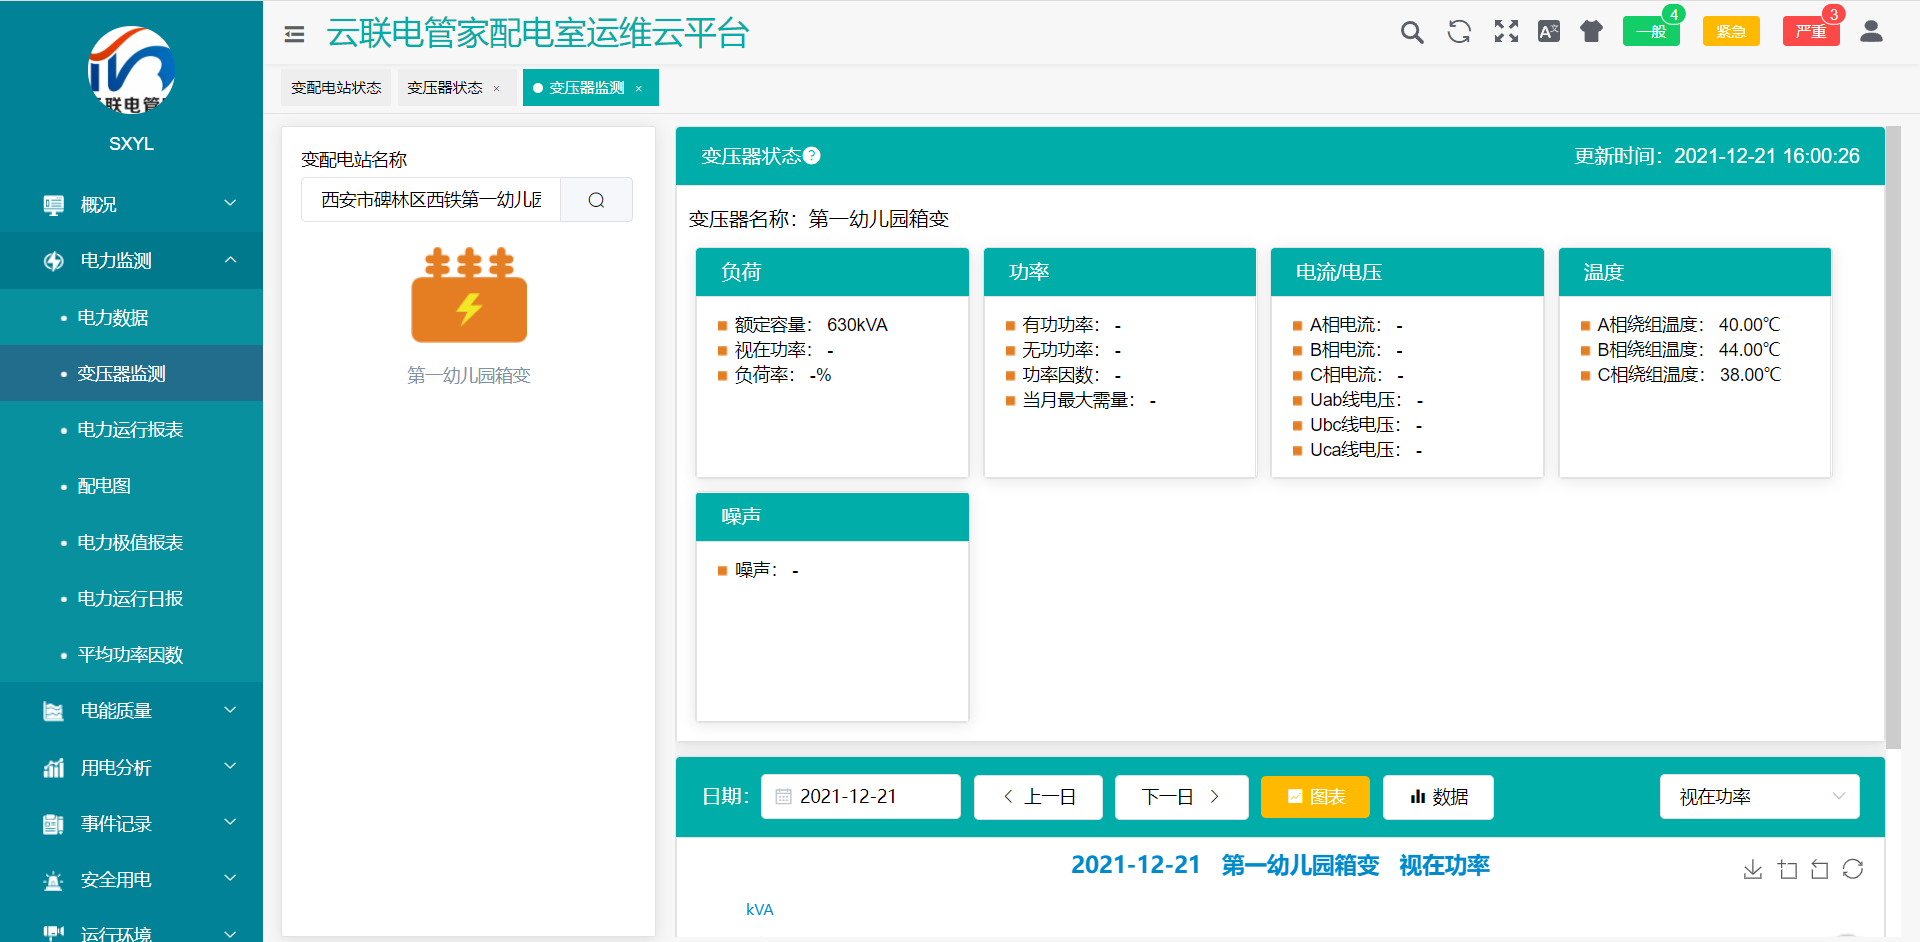
Task: Collapse the sidebar with hamburger icon
Action: 294,33
